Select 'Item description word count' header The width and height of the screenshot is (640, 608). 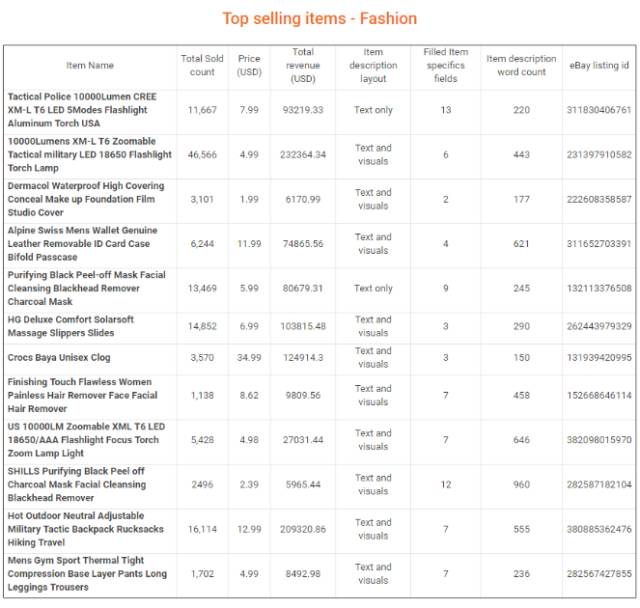pos(521,66)
